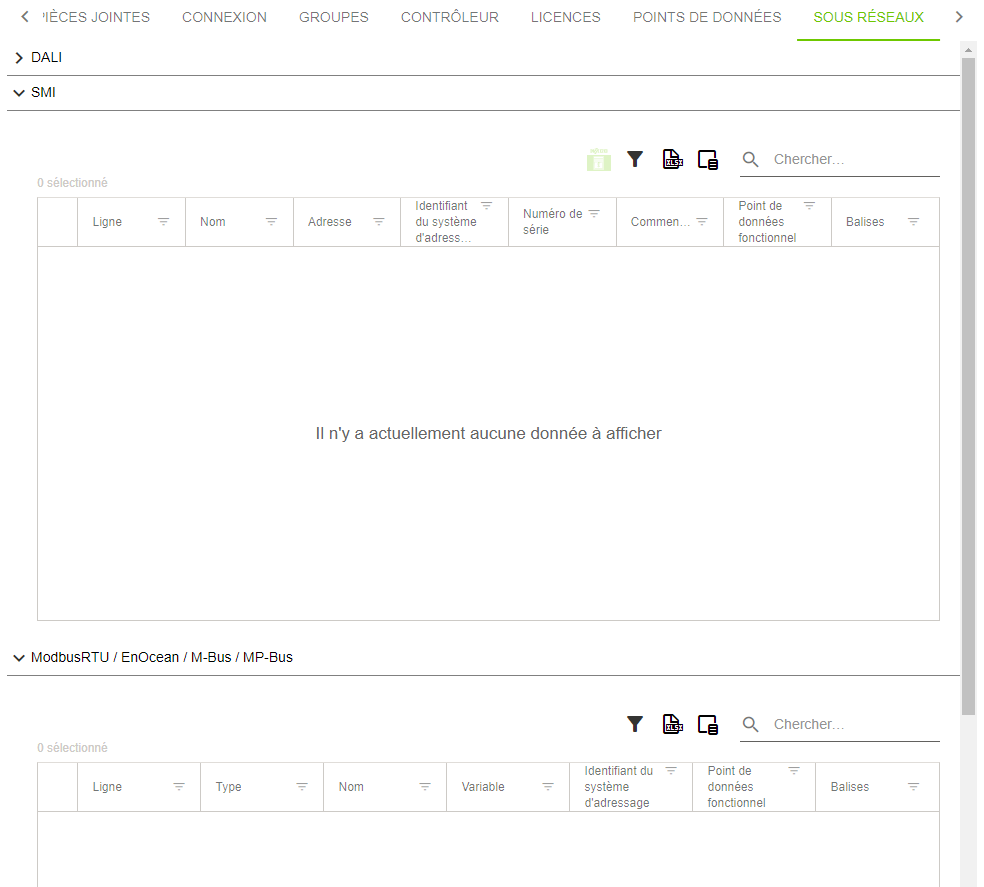Open filter for SMI Adresse column
The width and height of the screenshot is (984, 887).
pos(379,222)
